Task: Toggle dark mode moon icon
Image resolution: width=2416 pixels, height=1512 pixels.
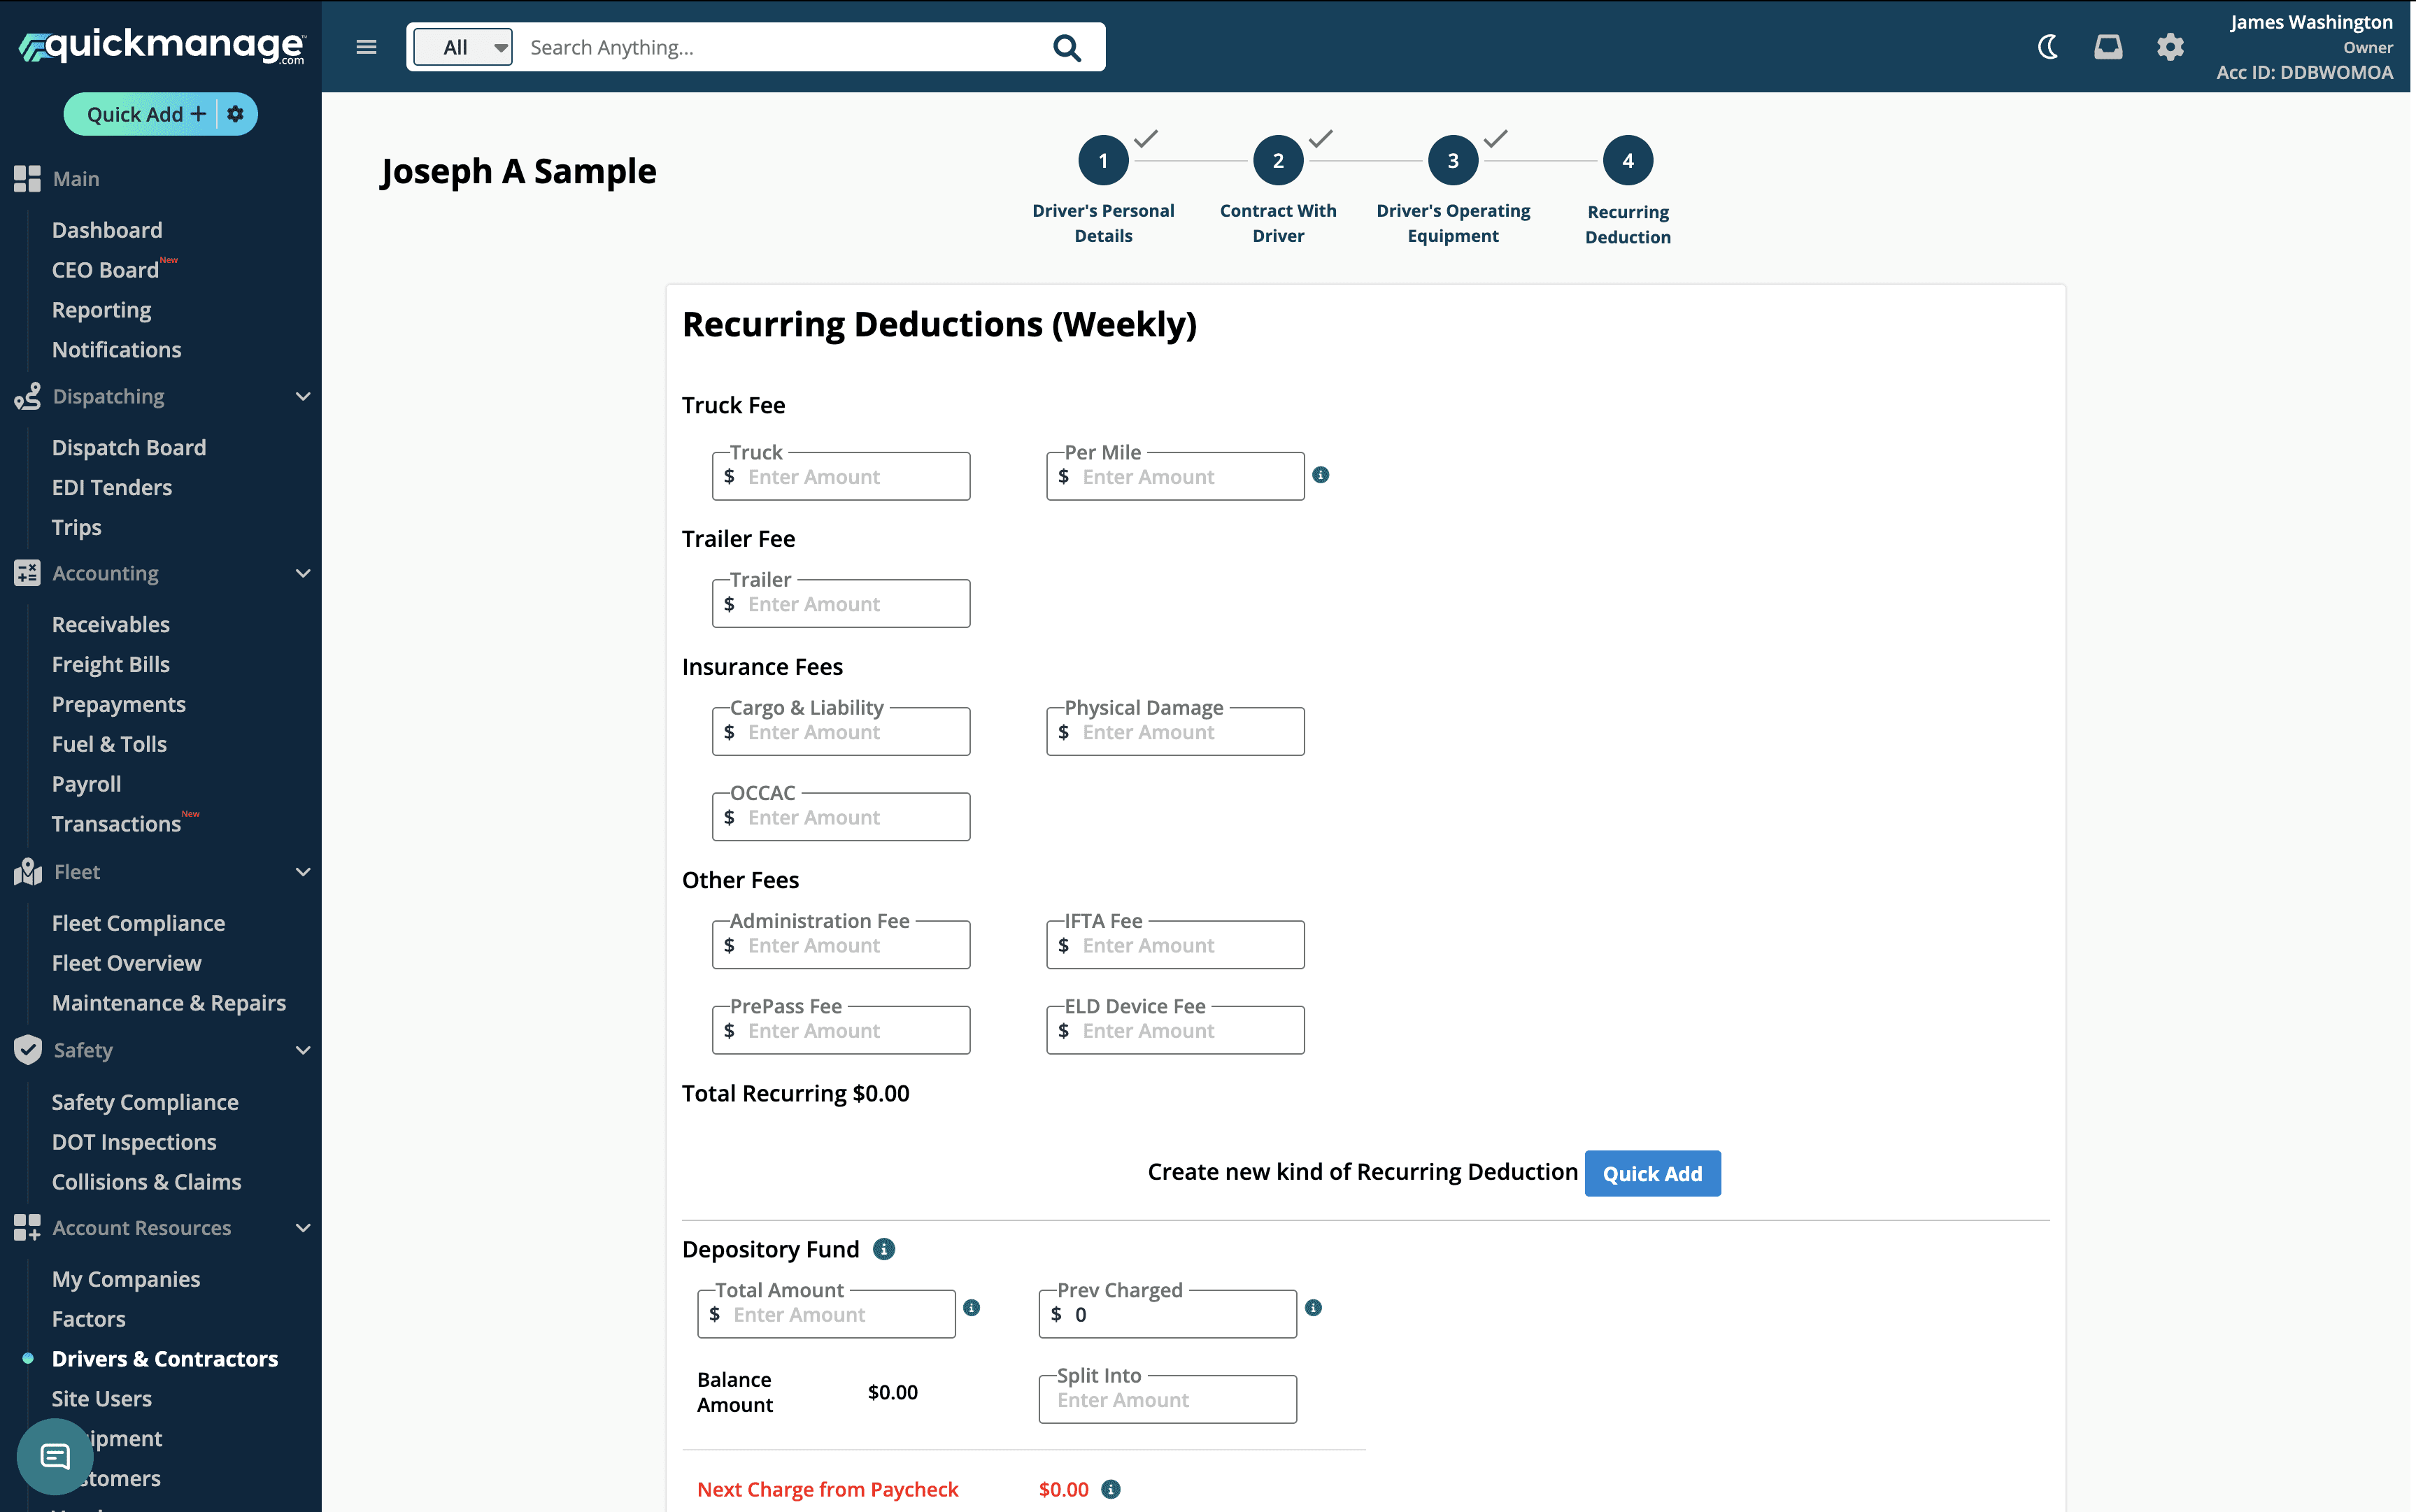Action: pyautogui.click(x=2047, y=47)
